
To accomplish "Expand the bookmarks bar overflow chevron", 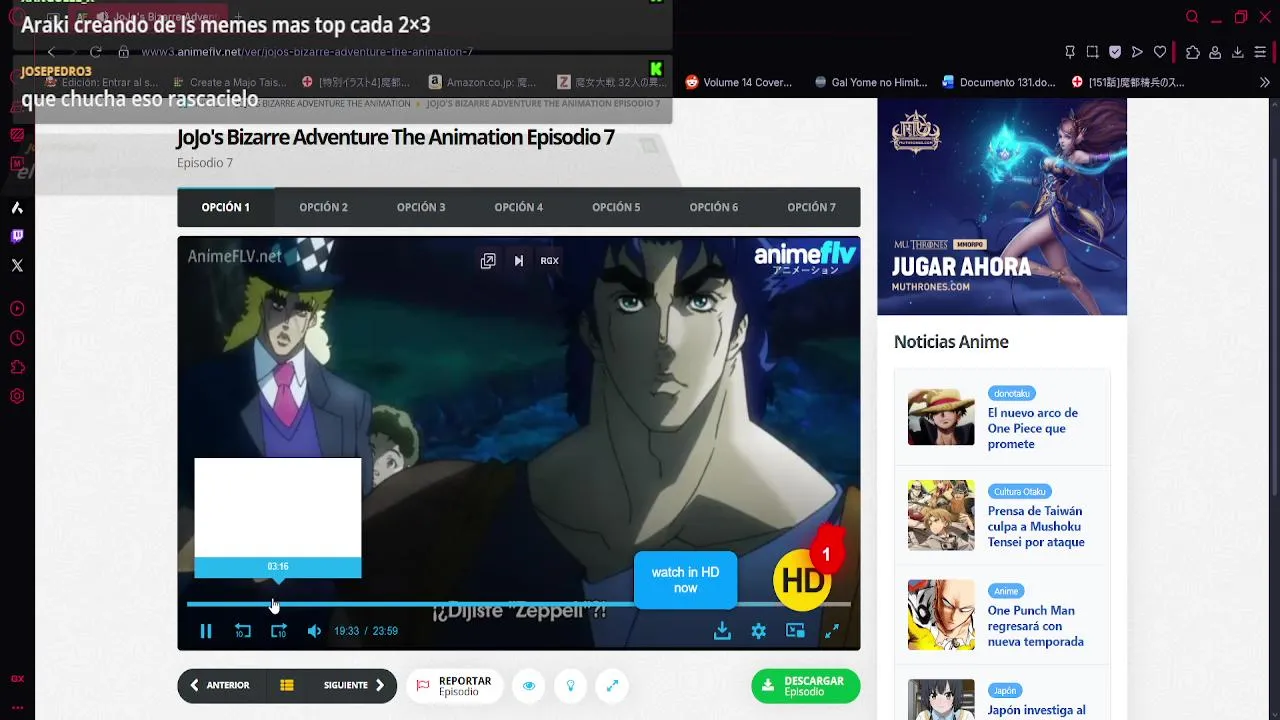I will pos(1264,83).
